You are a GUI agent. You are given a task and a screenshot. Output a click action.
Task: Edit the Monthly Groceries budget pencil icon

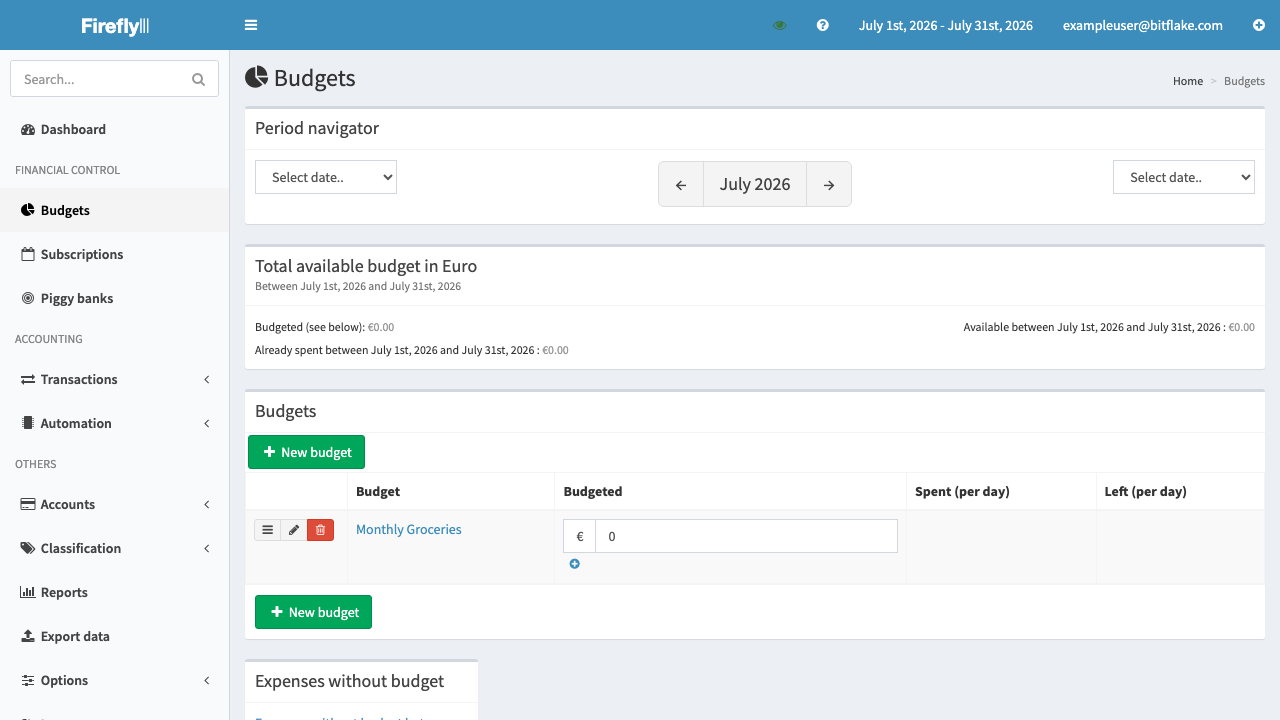pyautogui.click(x=294, y=530)
